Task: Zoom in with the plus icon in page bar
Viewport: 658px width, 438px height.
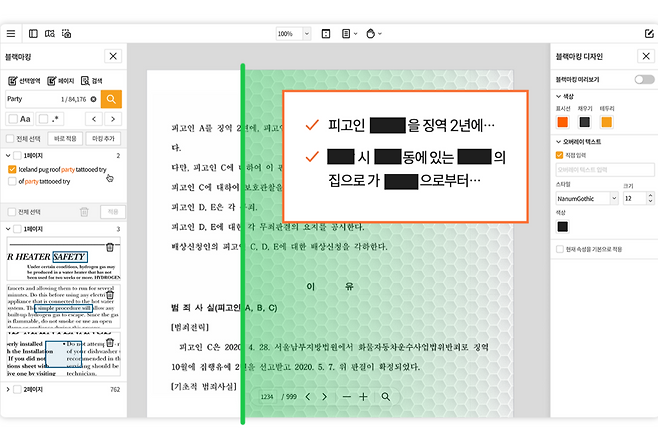Action: 363,397
